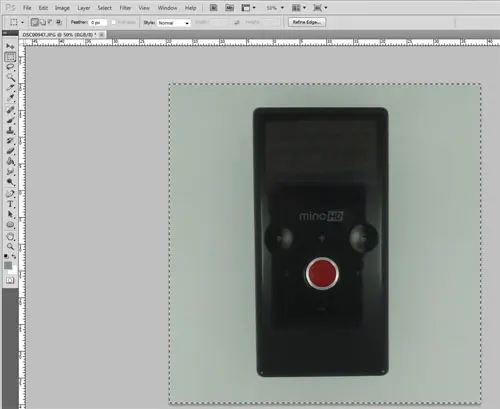The image size is (500, 409).
Task: Open the Image menu
Action: 62,8
